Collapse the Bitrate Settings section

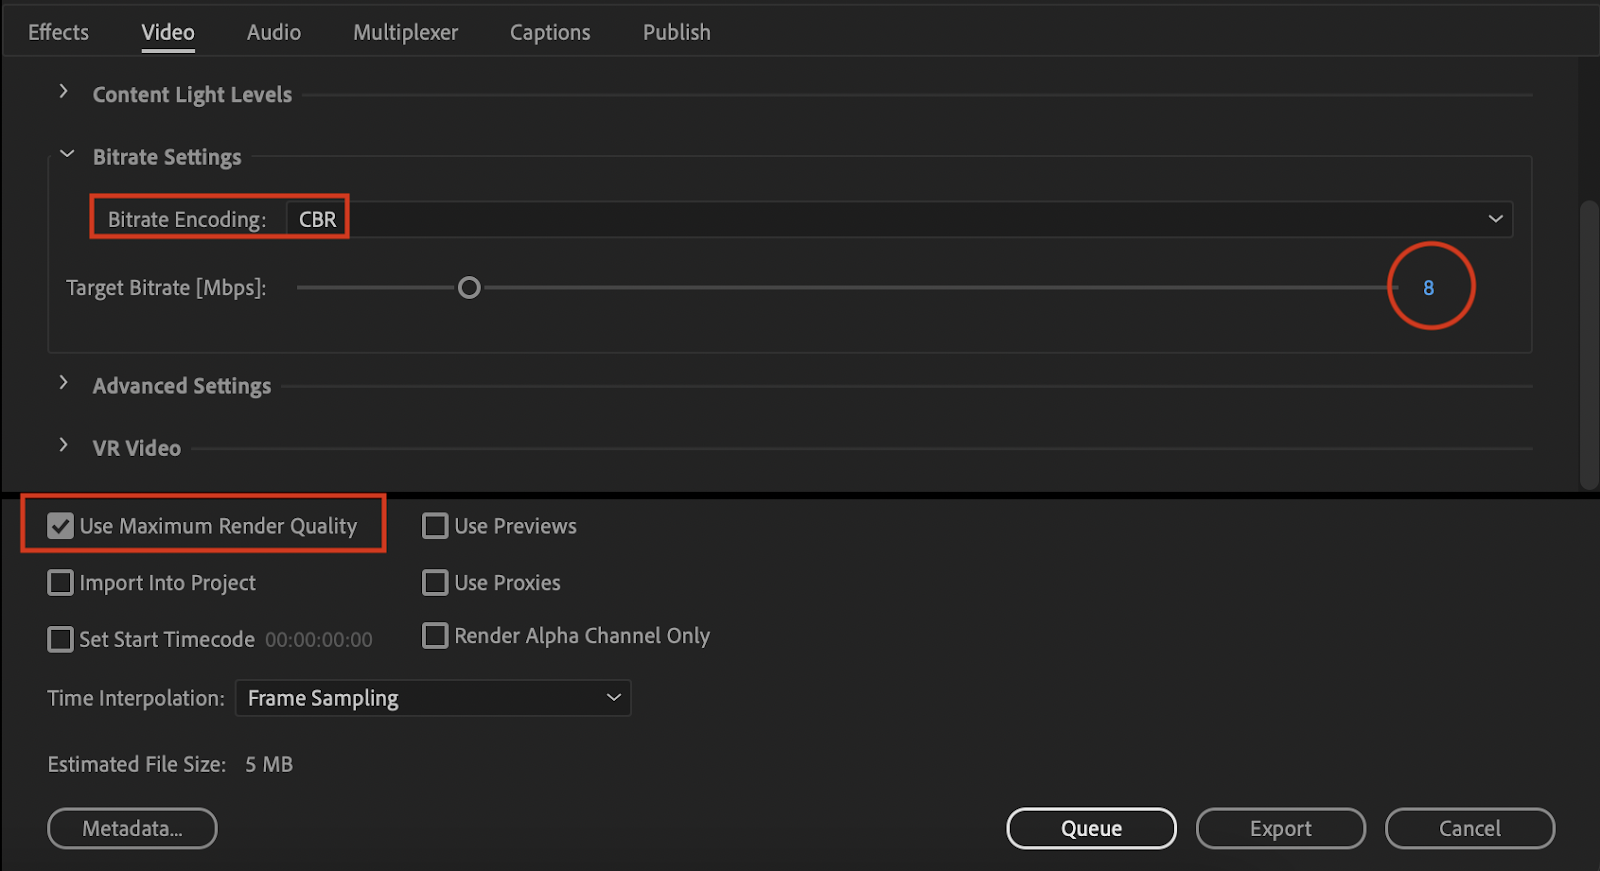67,155
